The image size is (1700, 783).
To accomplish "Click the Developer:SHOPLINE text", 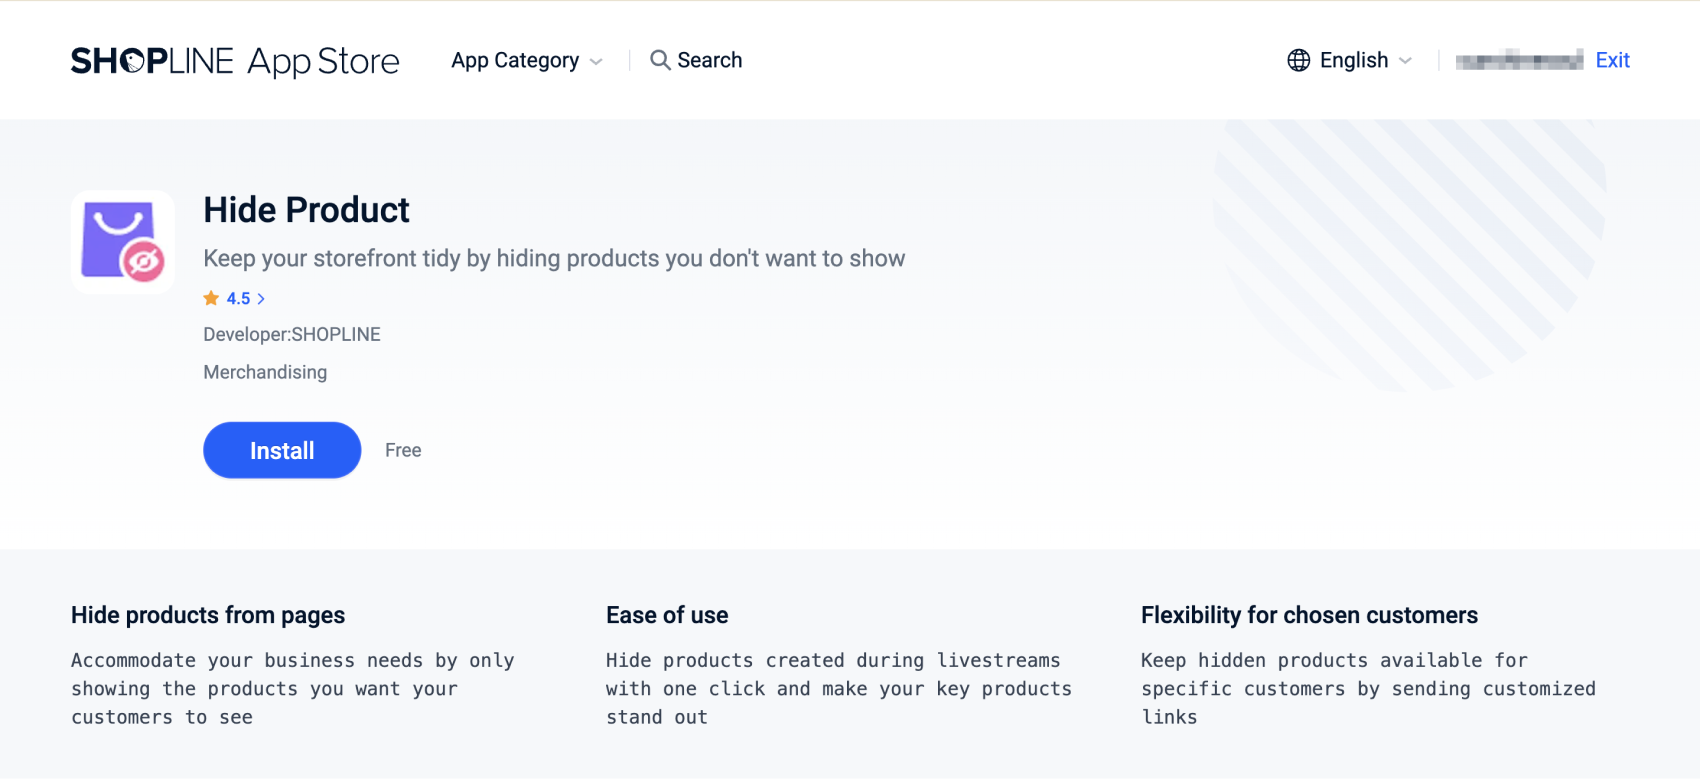I will click(x=292, y=334).
